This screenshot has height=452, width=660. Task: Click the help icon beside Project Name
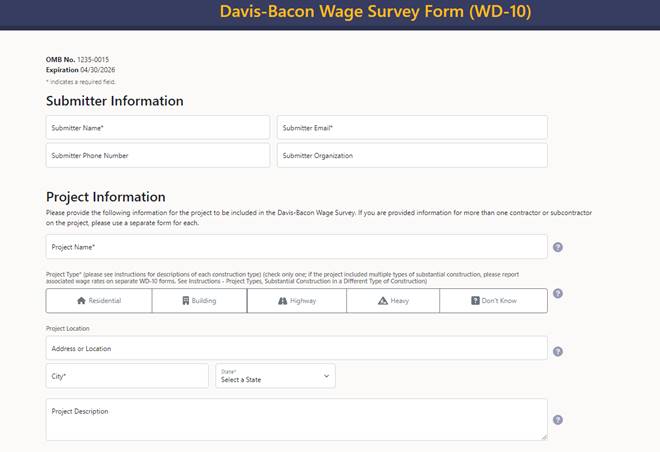pyautogui.click(x=558, y=247)
